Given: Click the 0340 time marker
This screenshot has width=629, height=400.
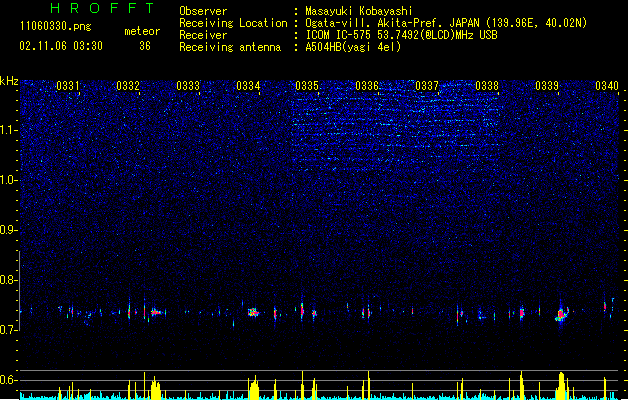Looking at the screenshot, I should [x=607, y=86].
